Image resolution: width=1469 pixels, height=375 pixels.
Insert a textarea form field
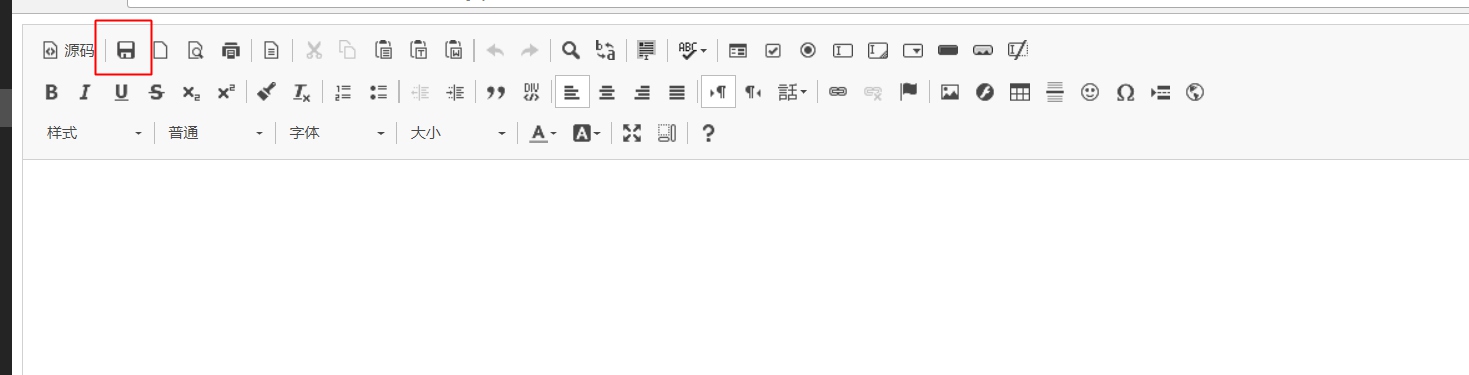(x=878, y=50)
